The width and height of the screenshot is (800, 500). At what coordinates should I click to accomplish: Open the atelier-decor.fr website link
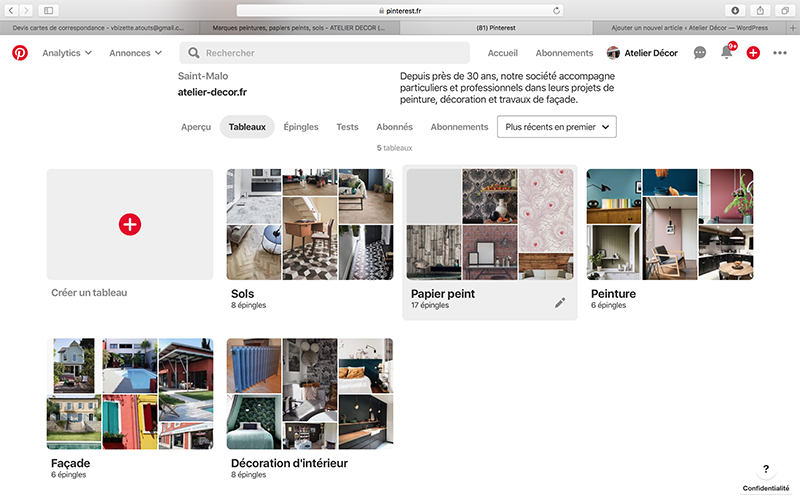(212, 92)
